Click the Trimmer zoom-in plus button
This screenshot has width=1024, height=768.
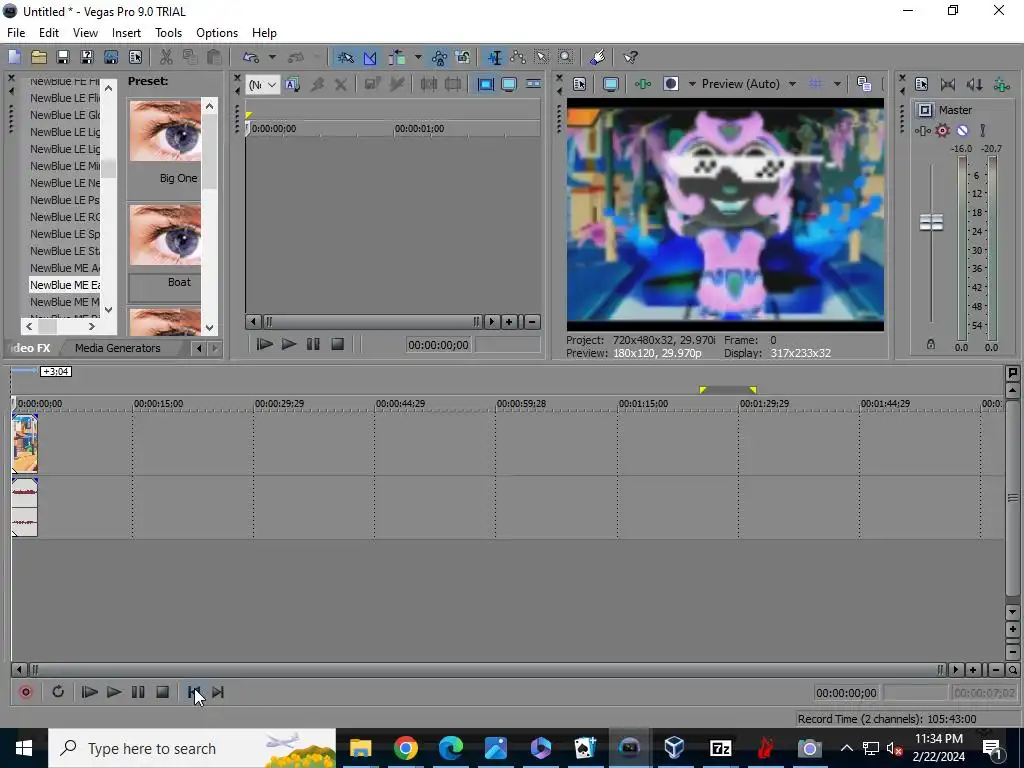click(x=509, y=321)
